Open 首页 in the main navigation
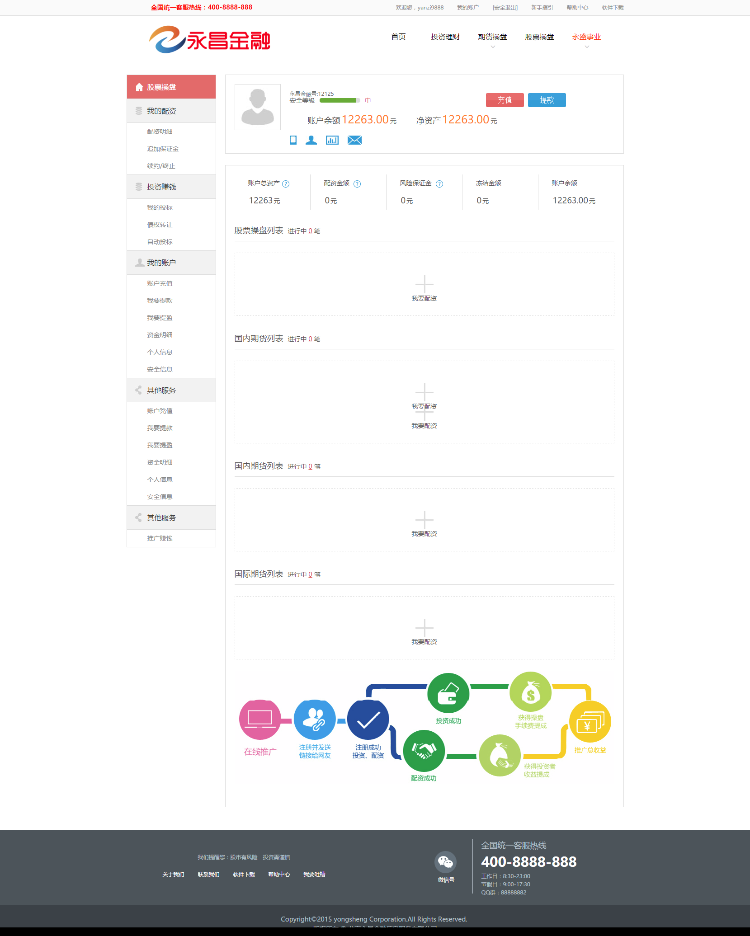This screenshot has height=936, width=750. point(398,37)
